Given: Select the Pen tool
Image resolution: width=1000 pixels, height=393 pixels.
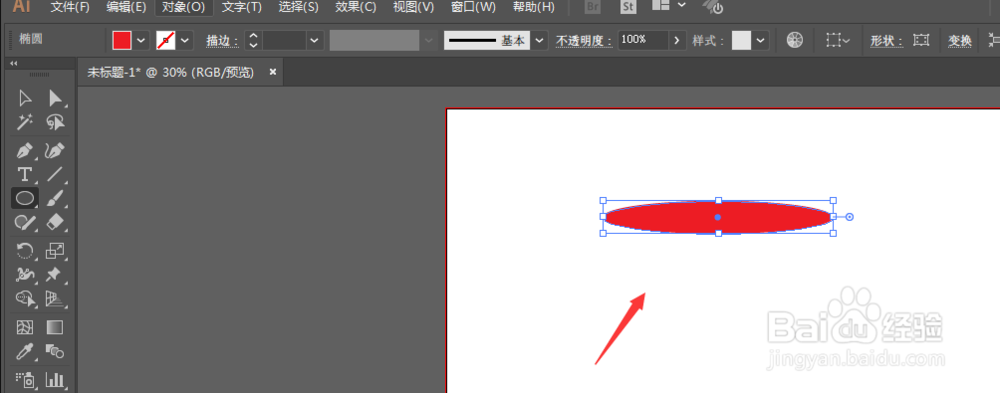Looking at the screenshot, I should (x=25, y=152).
